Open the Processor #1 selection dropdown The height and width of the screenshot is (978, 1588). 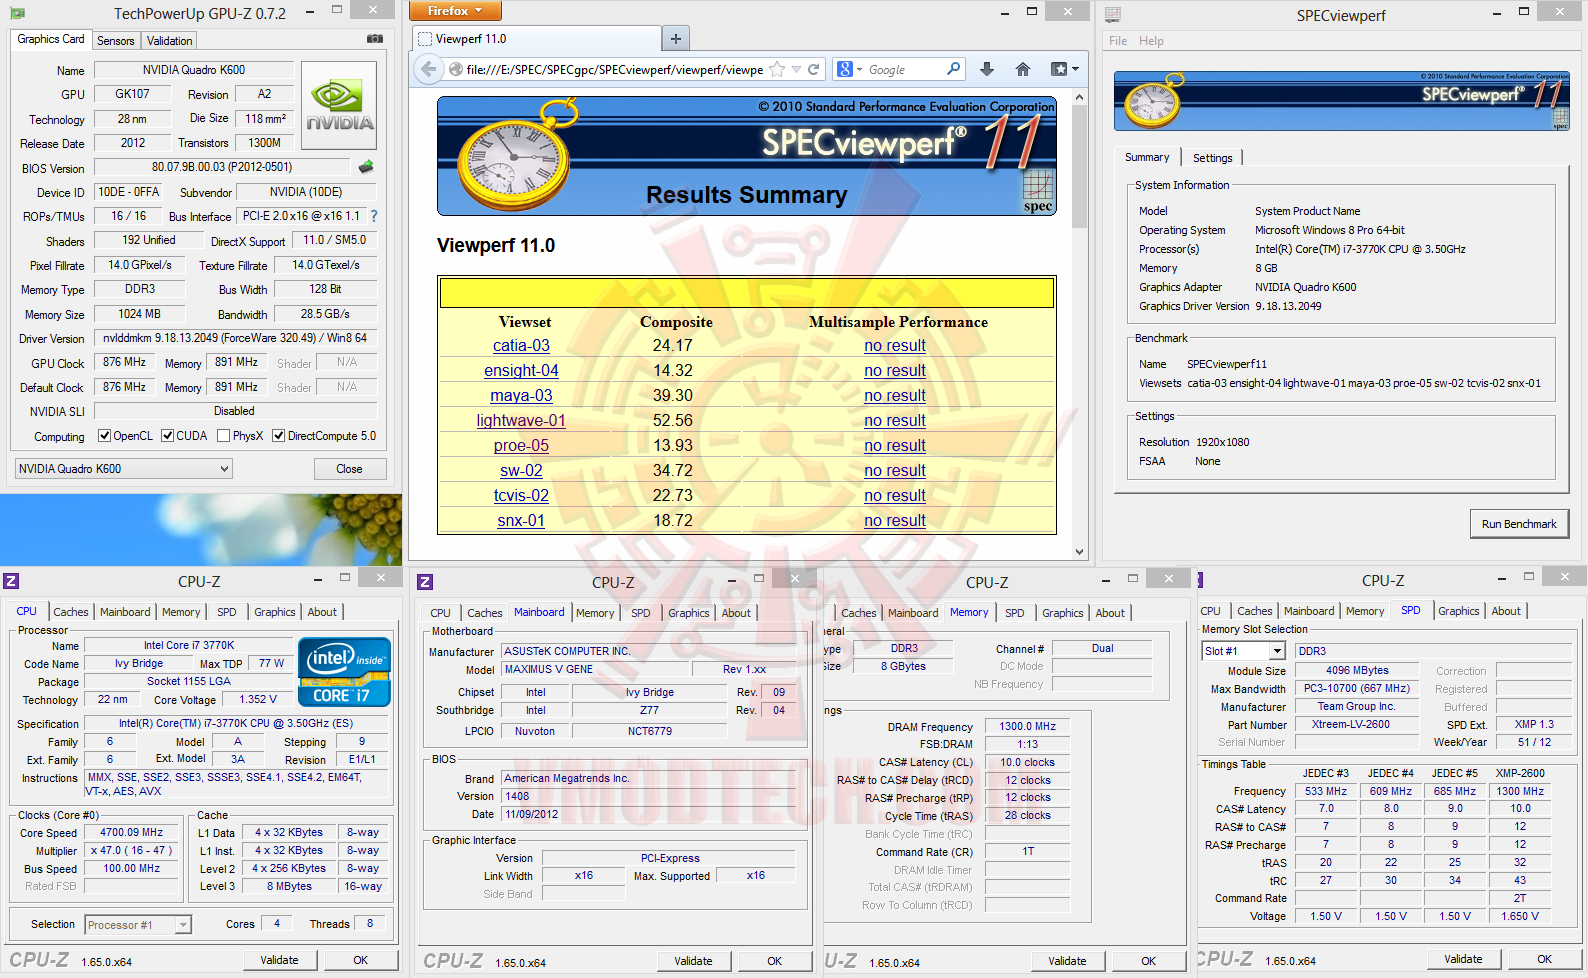(138, 925)
